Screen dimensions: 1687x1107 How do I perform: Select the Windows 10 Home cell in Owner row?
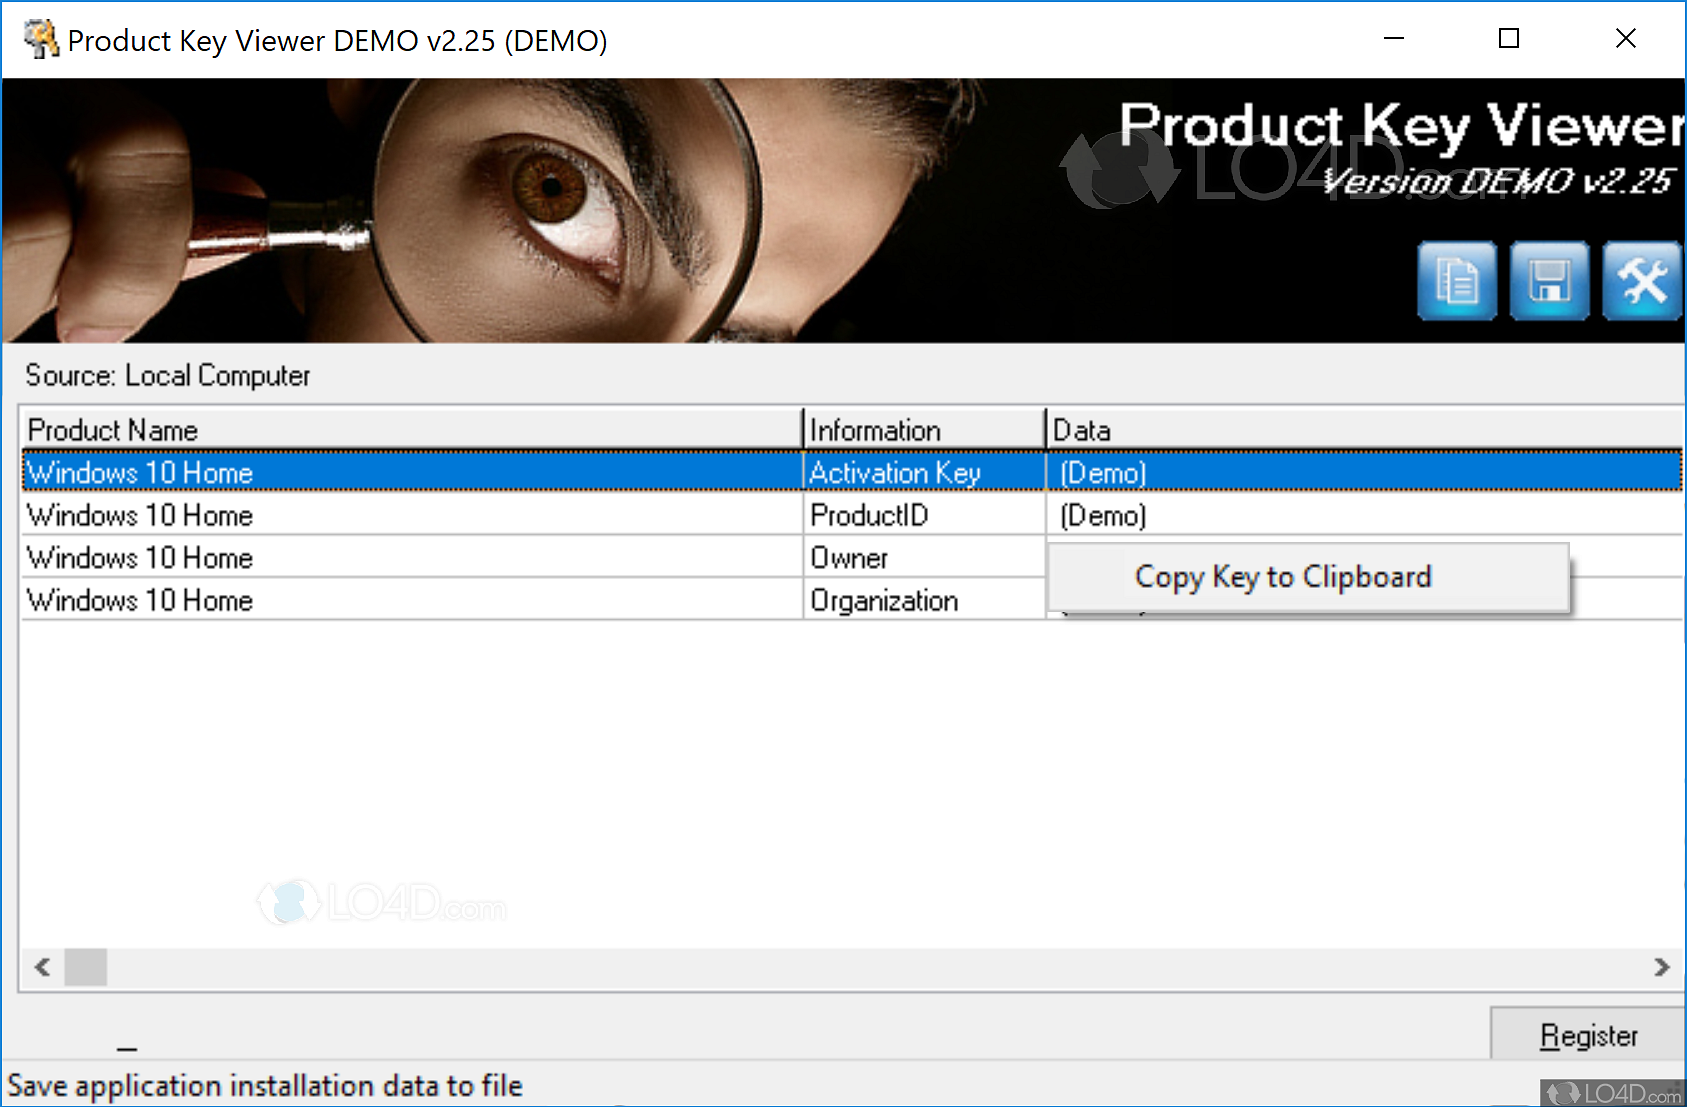click(412, 558)
